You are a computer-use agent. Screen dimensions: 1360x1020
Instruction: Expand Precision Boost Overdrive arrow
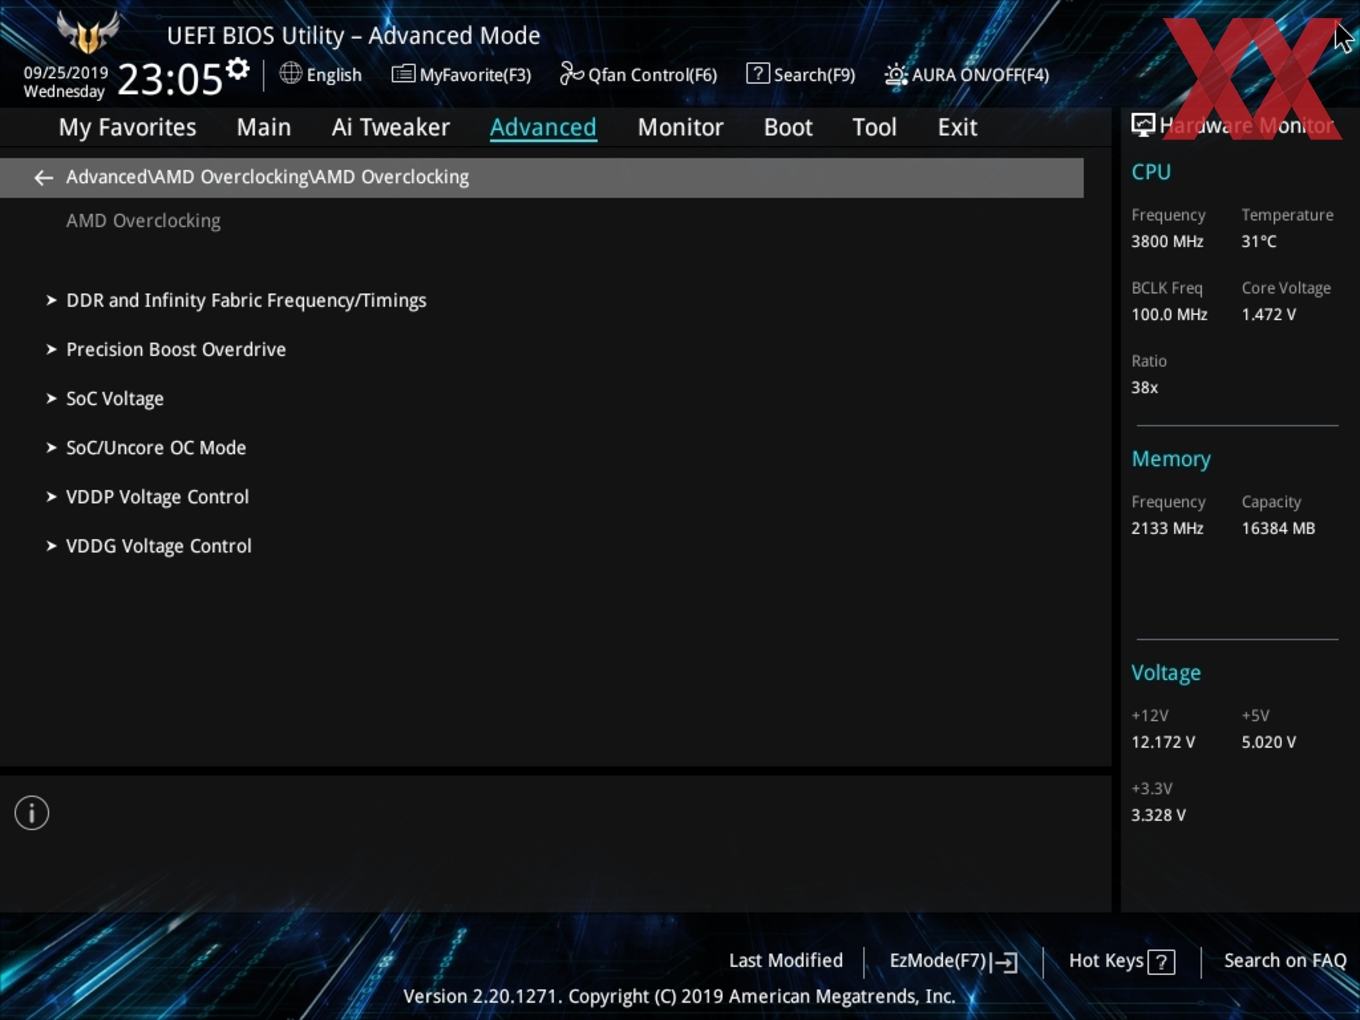coord(51,349)
